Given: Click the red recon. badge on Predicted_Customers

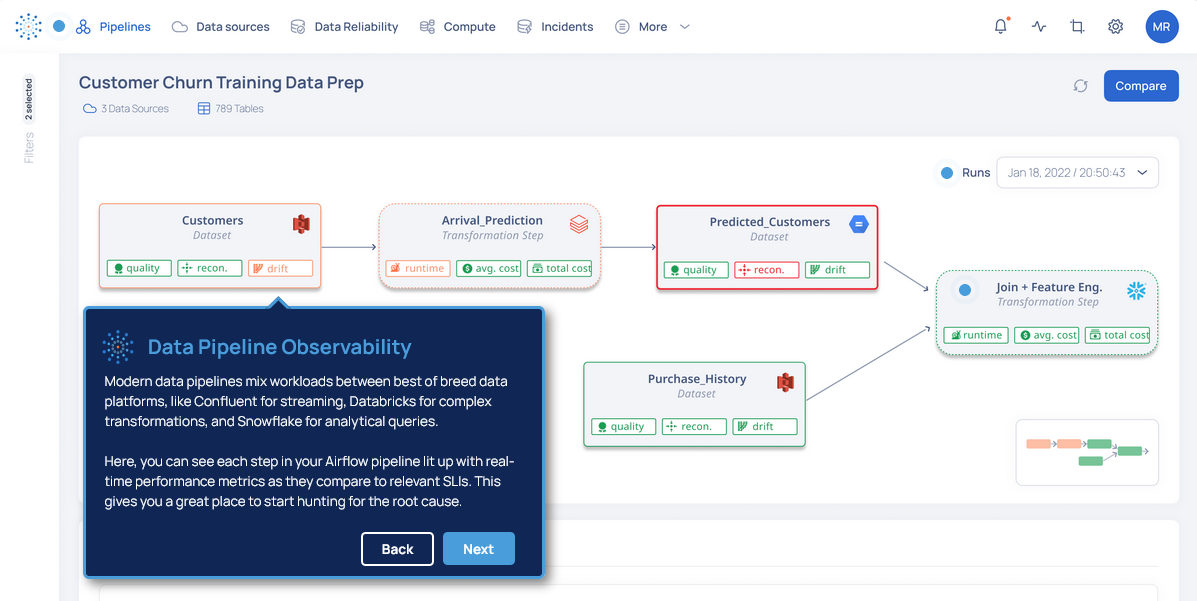Looking at the screenshot, I should [x=766, y=270].
